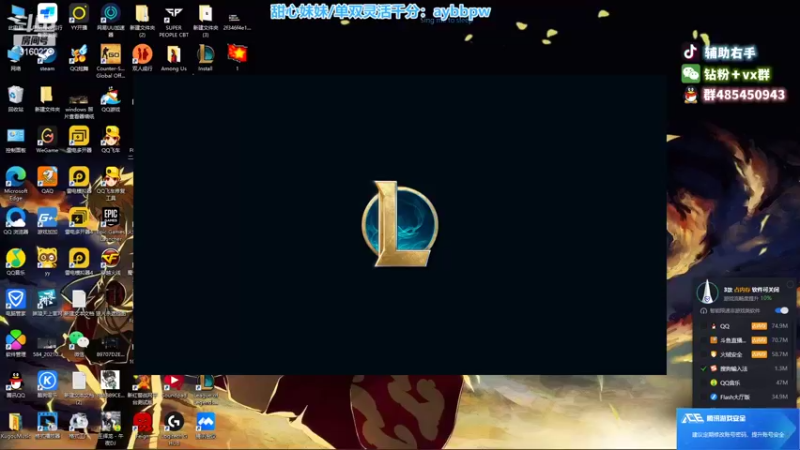Check the 斗鱼直播 row checkbox
This screenshot has width=800, height=450.
704,340
